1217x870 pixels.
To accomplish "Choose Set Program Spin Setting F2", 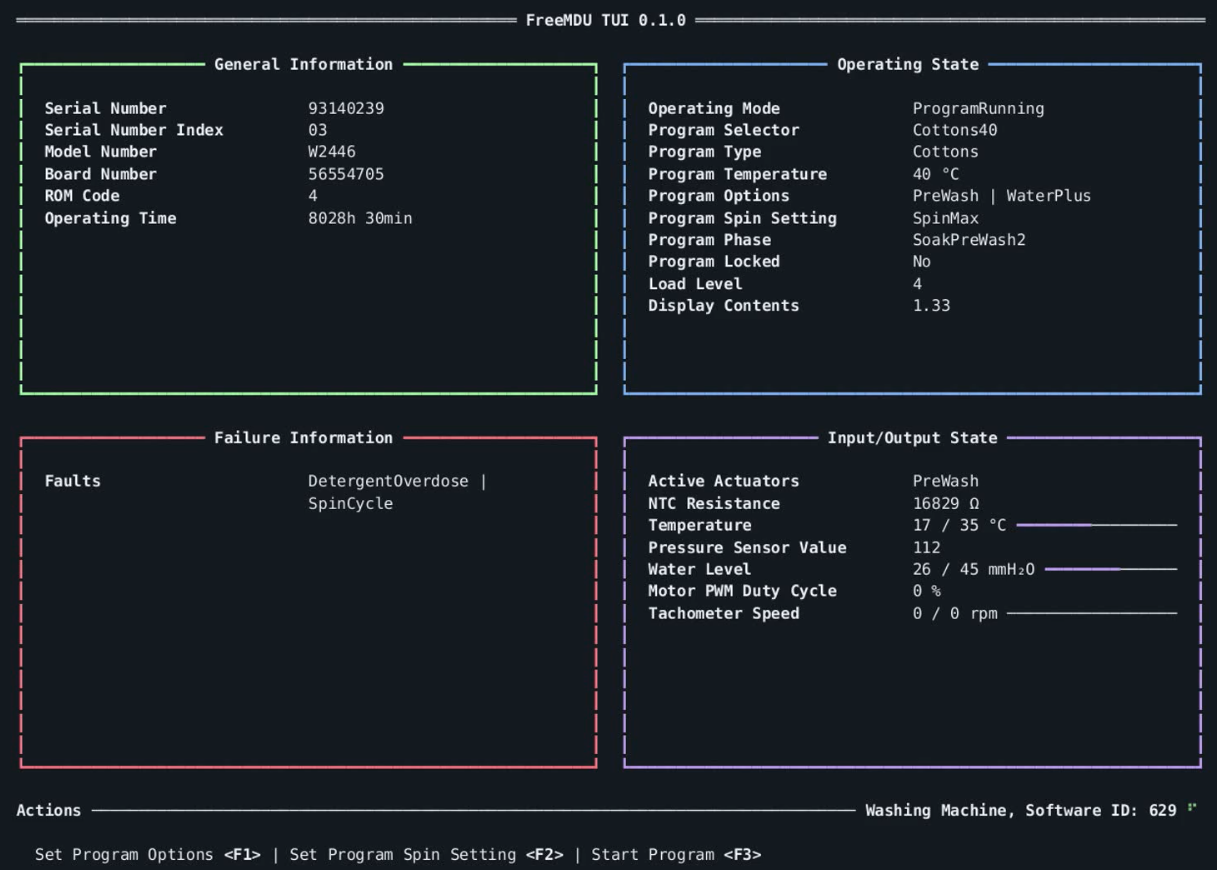I will point(426,855).
